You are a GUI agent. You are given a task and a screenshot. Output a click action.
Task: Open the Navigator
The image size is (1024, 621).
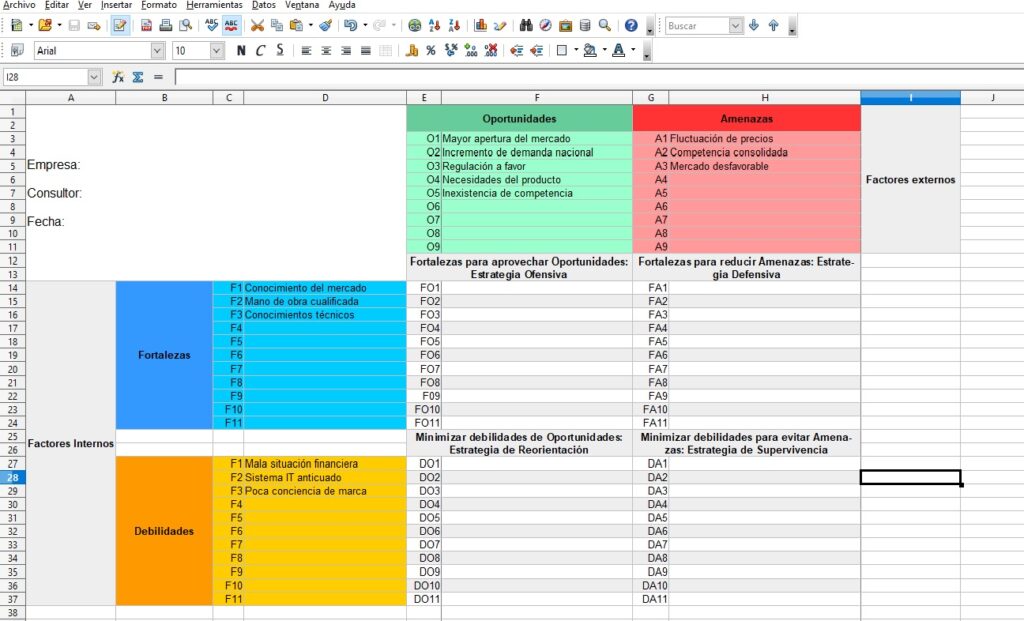[545, 25]
